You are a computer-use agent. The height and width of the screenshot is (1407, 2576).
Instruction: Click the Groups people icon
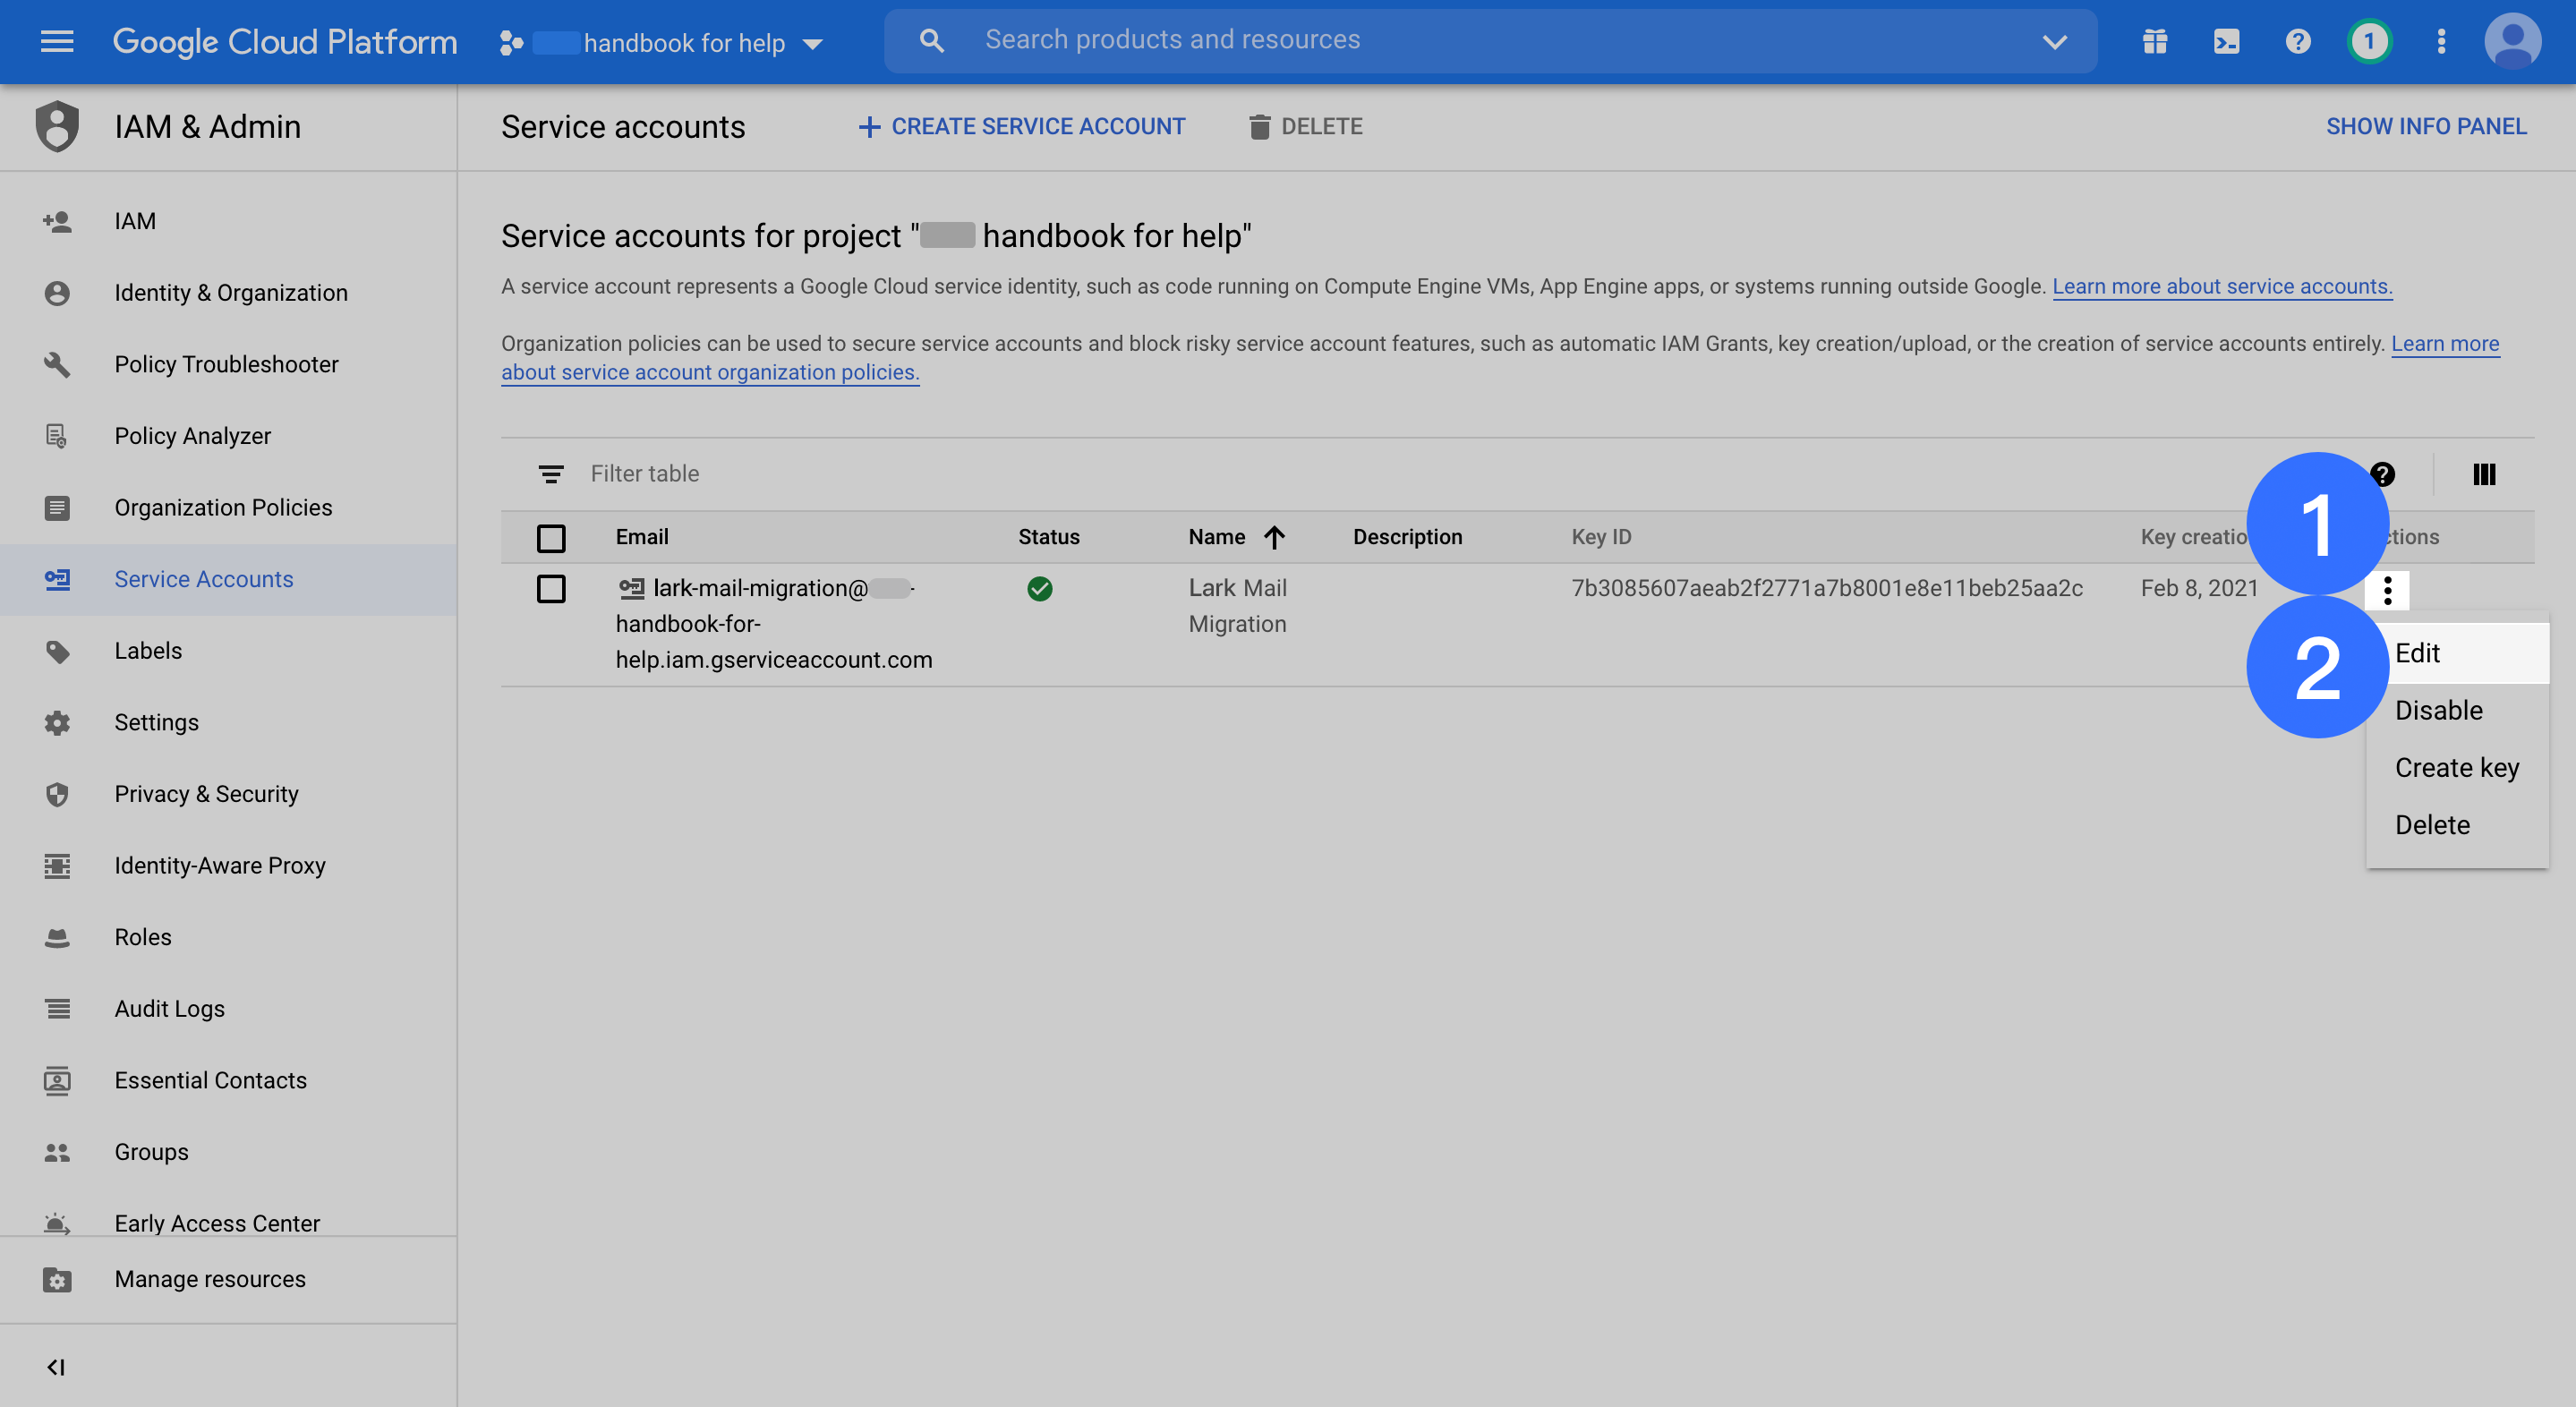point(57,1152)
